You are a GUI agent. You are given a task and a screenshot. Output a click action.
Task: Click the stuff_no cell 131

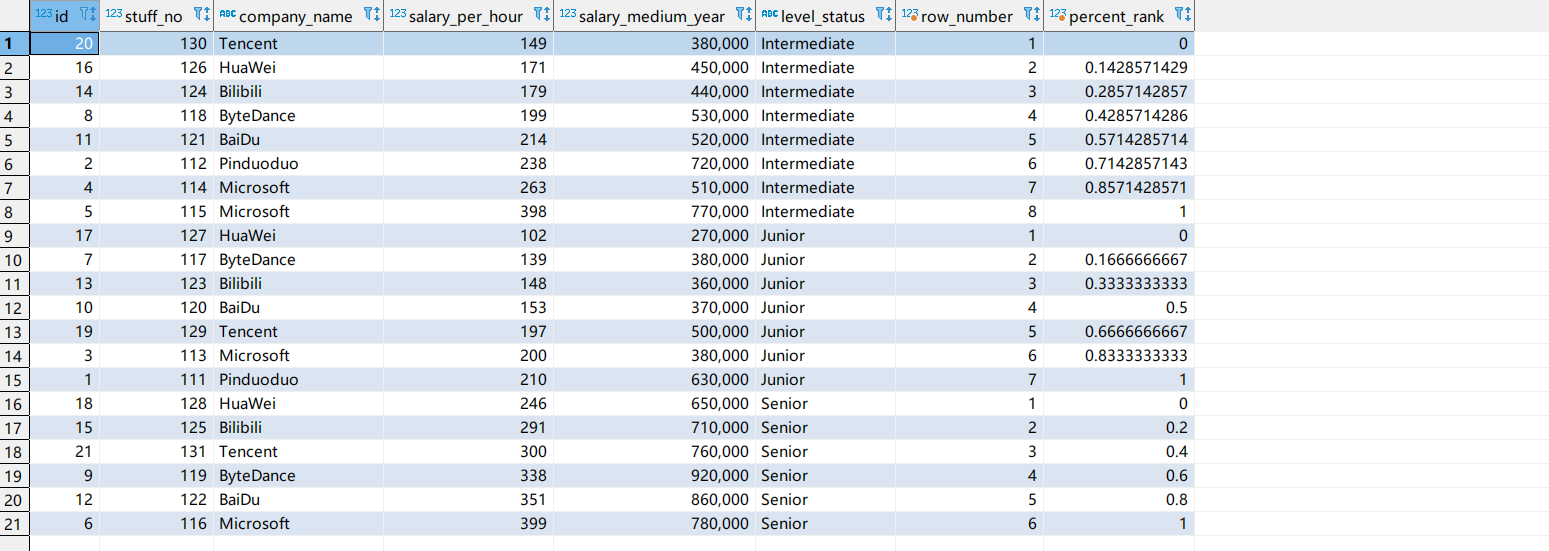pyautogui.click(x=156, y=451)
